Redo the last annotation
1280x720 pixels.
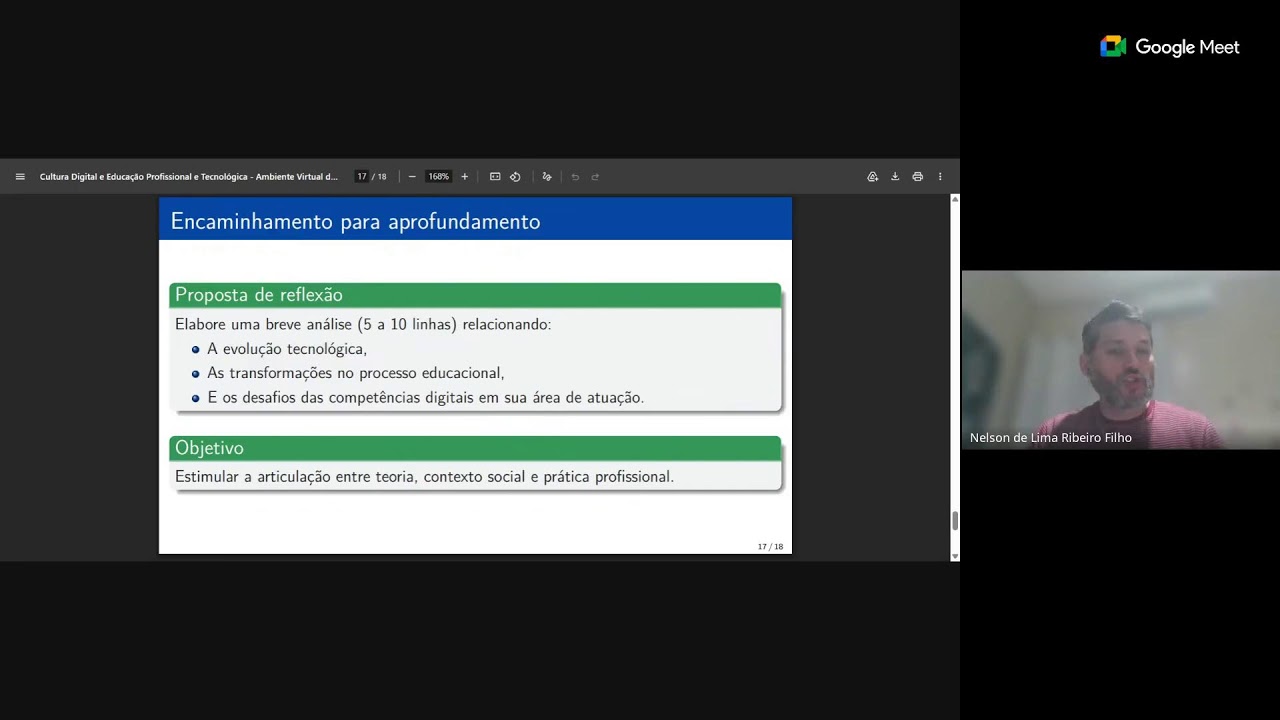pyautogui.click(x=595, y=177)
